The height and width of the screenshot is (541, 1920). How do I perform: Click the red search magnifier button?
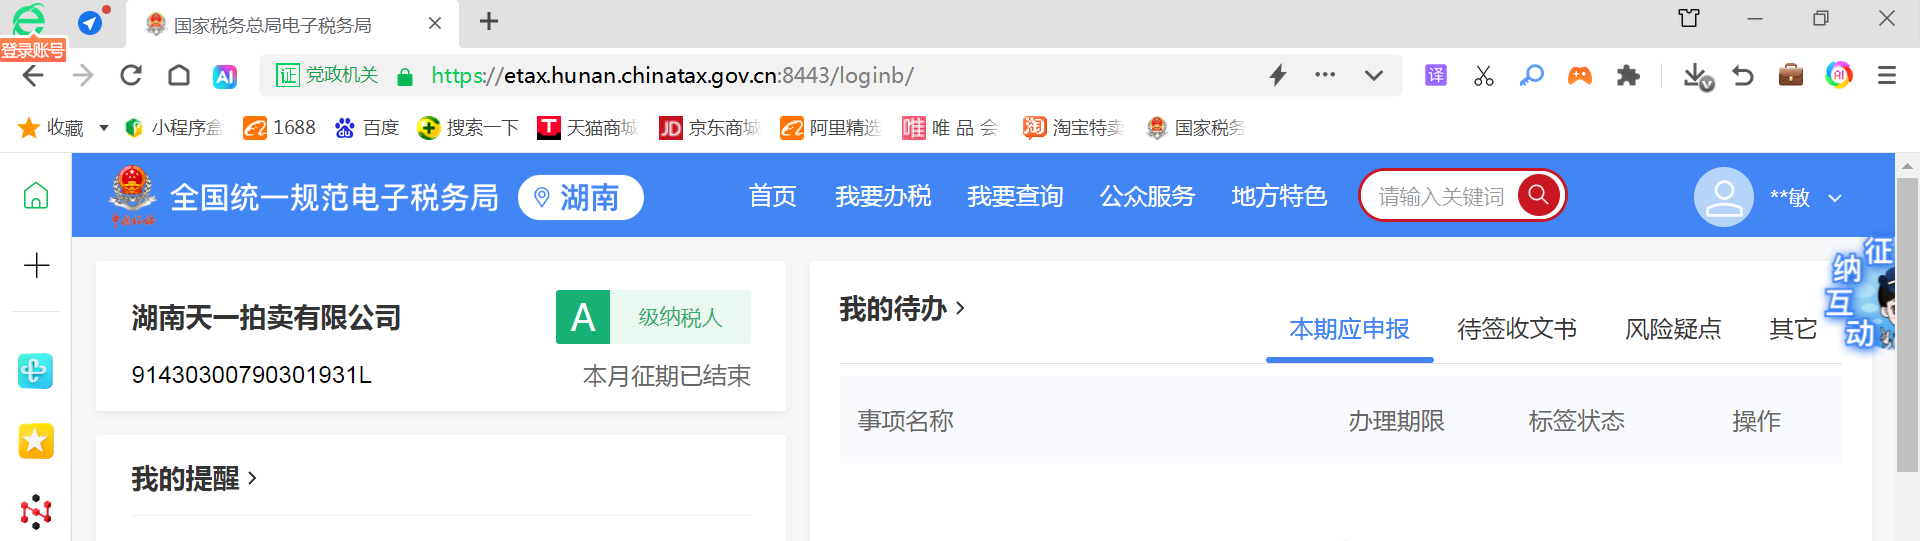click(1538, 195)
